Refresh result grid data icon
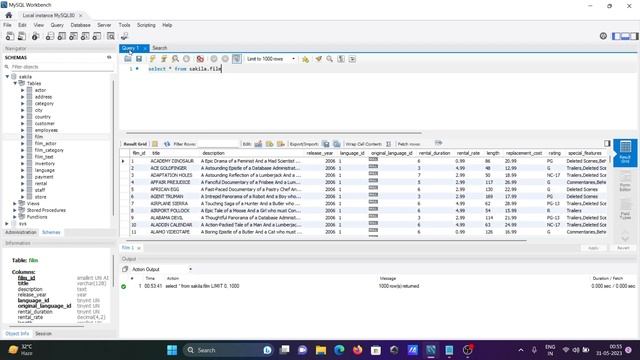The width and height of the screenshot is (640, 360). (167, 144)
